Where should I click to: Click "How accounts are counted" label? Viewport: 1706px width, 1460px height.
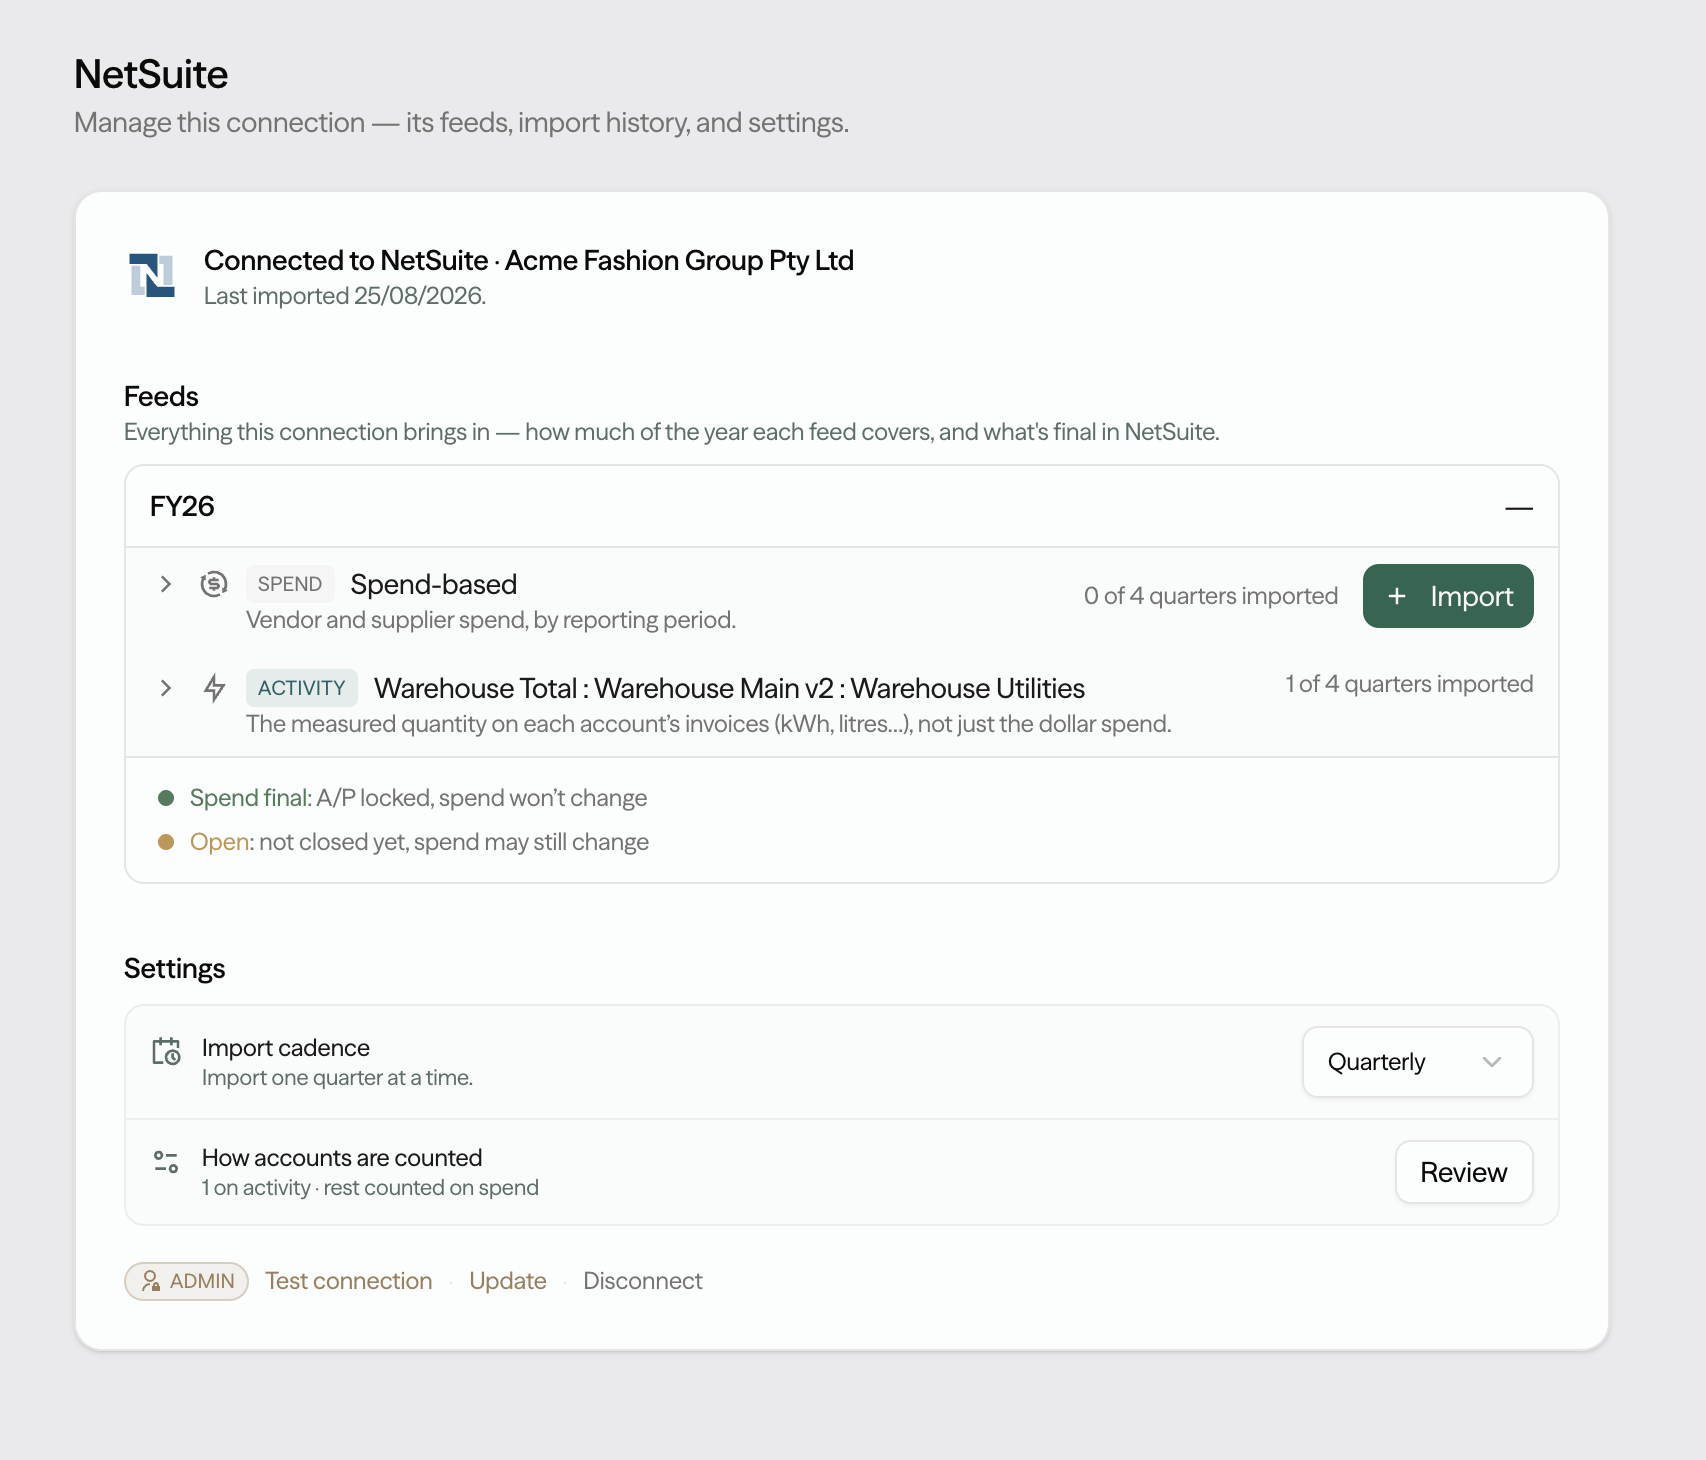342,1157
